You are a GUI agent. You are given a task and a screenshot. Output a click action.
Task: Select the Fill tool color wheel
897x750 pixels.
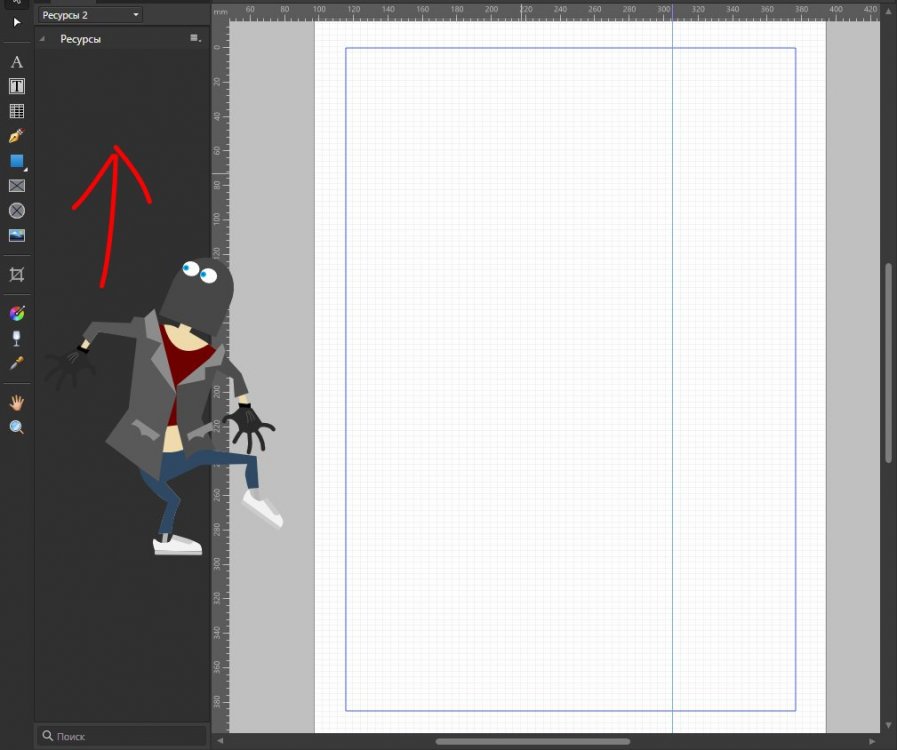click(x=17, y=314)
